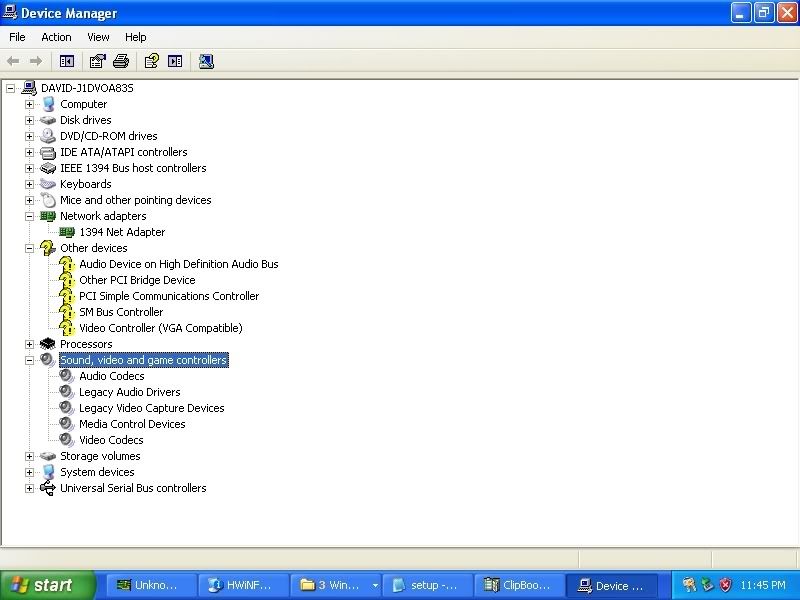Viewport: 800px width, 600px height.
Task: Open Properties from the toolbar icon
Action: tap(97, 61)
